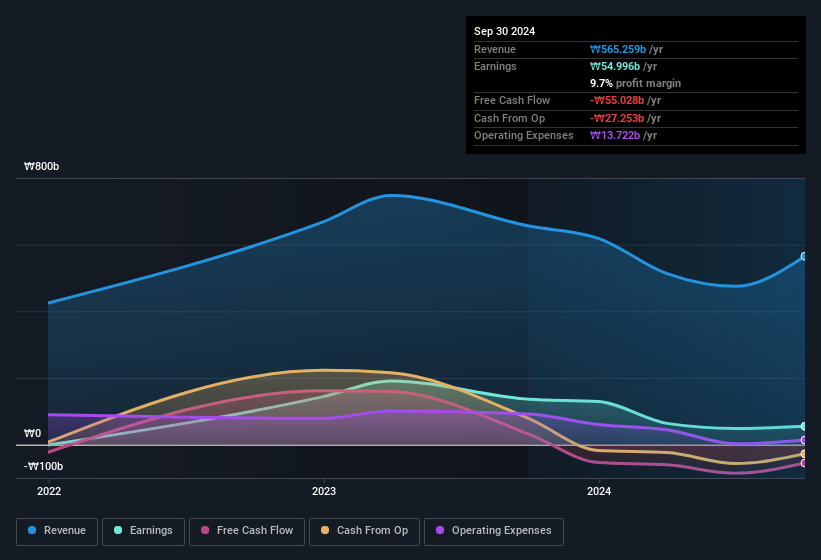The height and width of the screenshot is (560, 821).
Task: Toggle the Cash From Op legend button
Action: tap(364, 531)
